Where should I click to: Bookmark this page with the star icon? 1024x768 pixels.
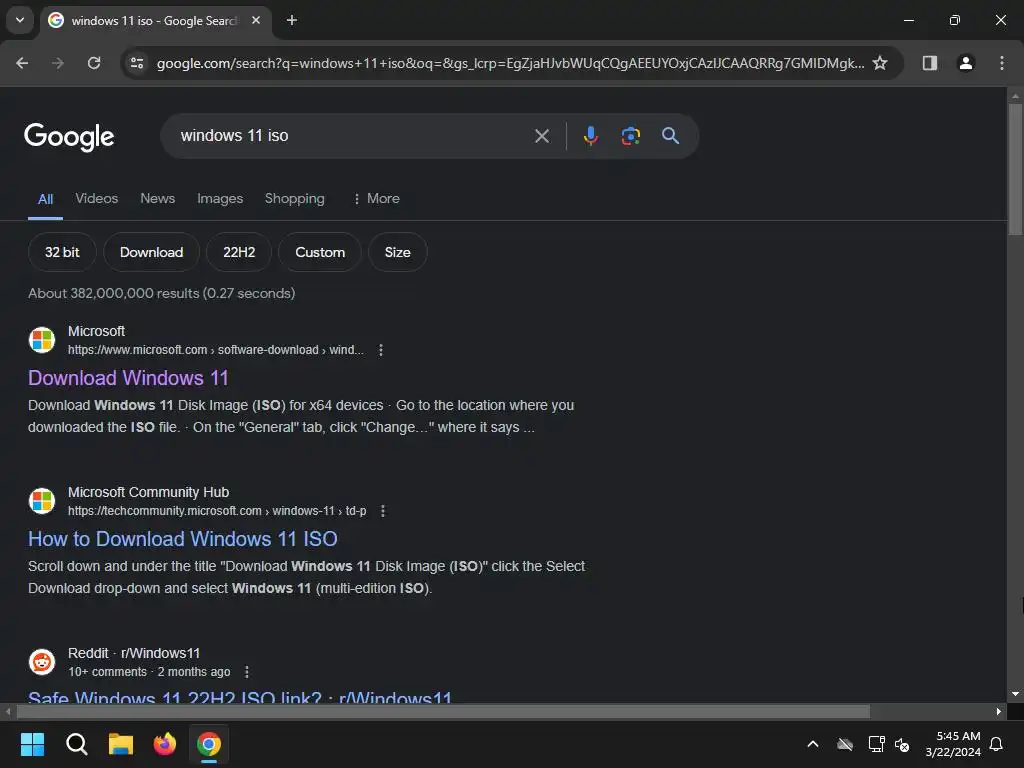coord(880,63)
